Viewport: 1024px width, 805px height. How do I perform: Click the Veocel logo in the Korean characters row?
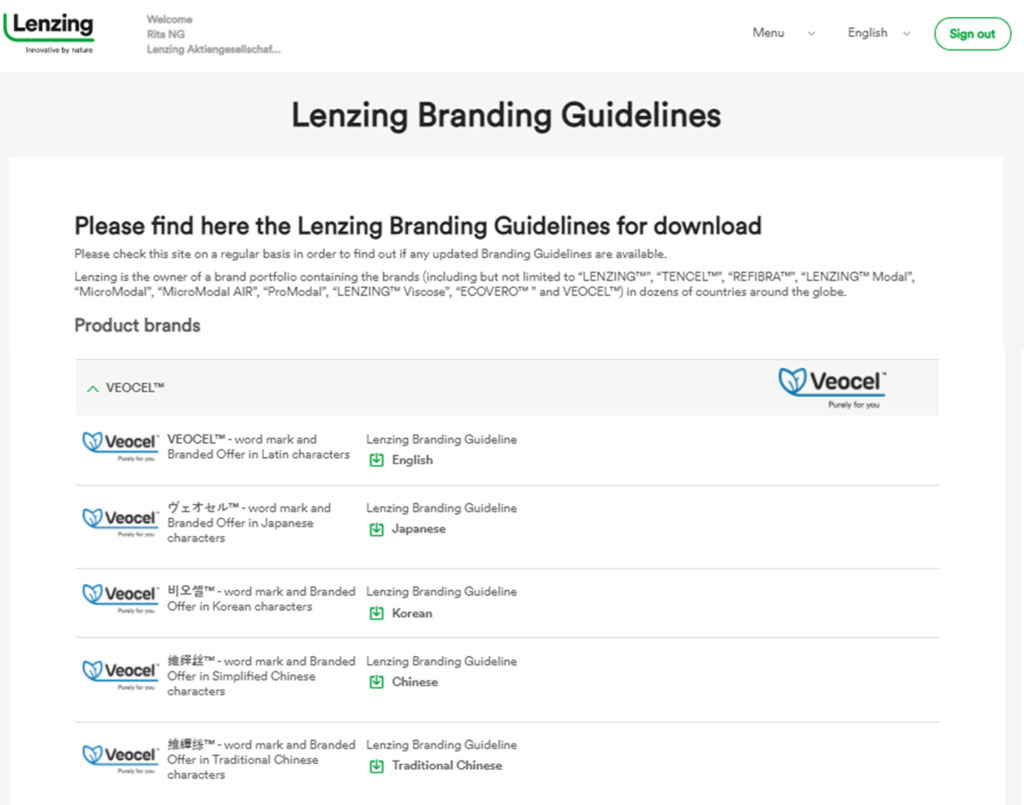point(120,599)
